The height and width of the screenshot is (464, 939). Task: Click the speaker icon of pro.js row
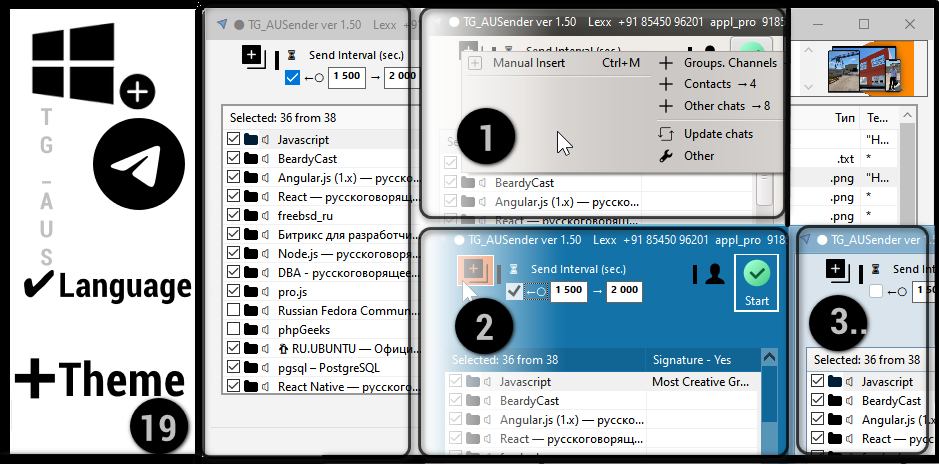coord(265,292)
